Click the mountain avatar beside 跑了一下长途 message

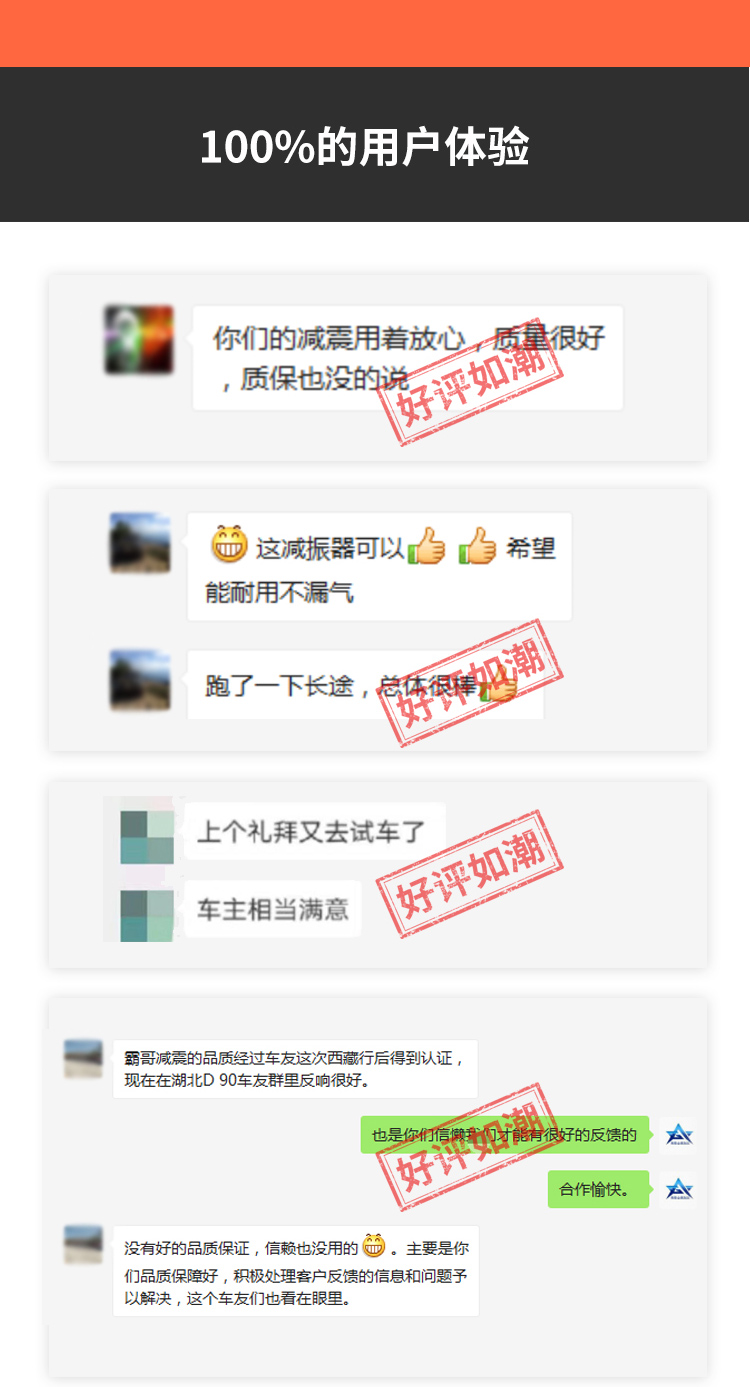(140, 680)
